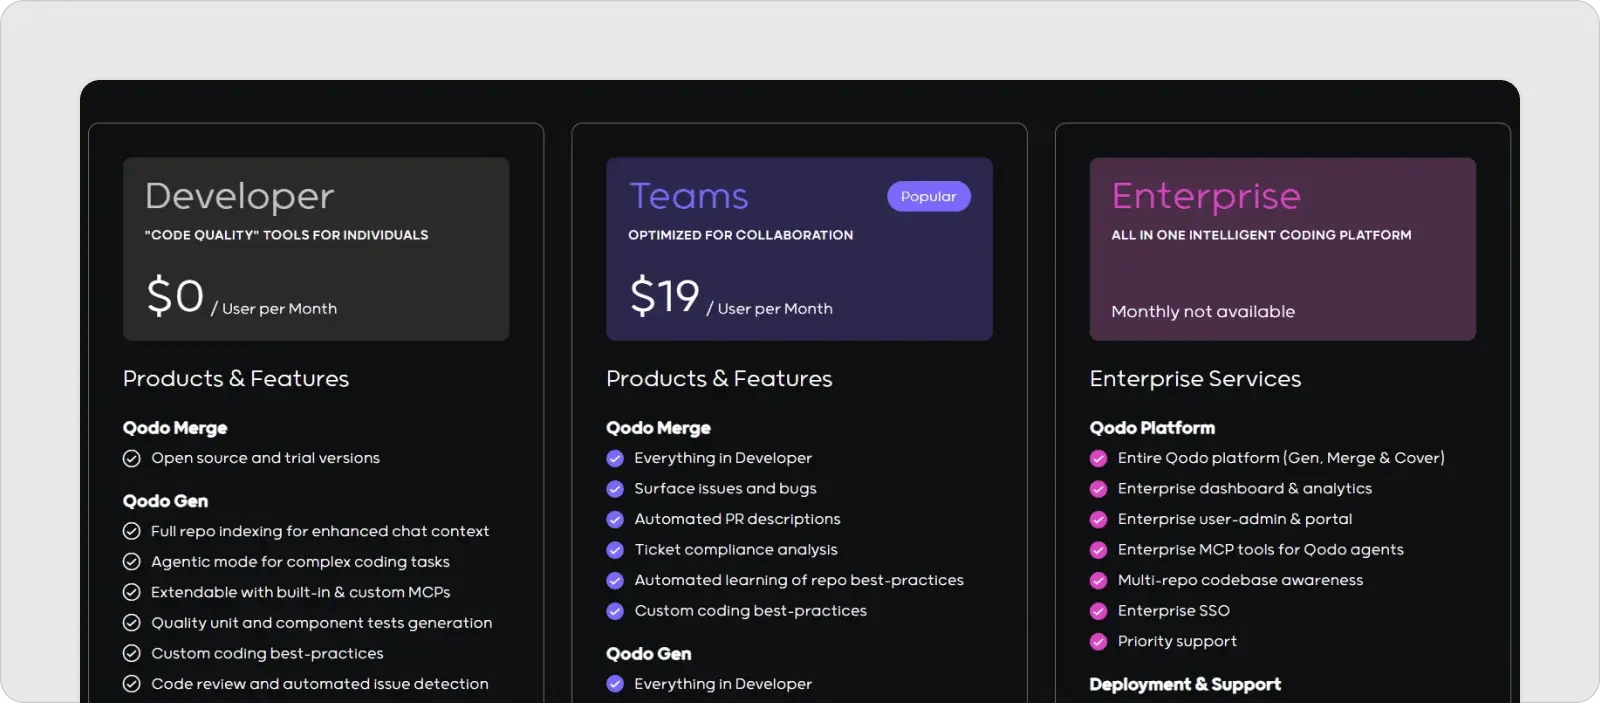This screenshot has width=1600, height=703.
Task: Click 'ALL IN ONE INTELLIGENT CODING PLATFORM' tagline
Action: point(1261,235)
